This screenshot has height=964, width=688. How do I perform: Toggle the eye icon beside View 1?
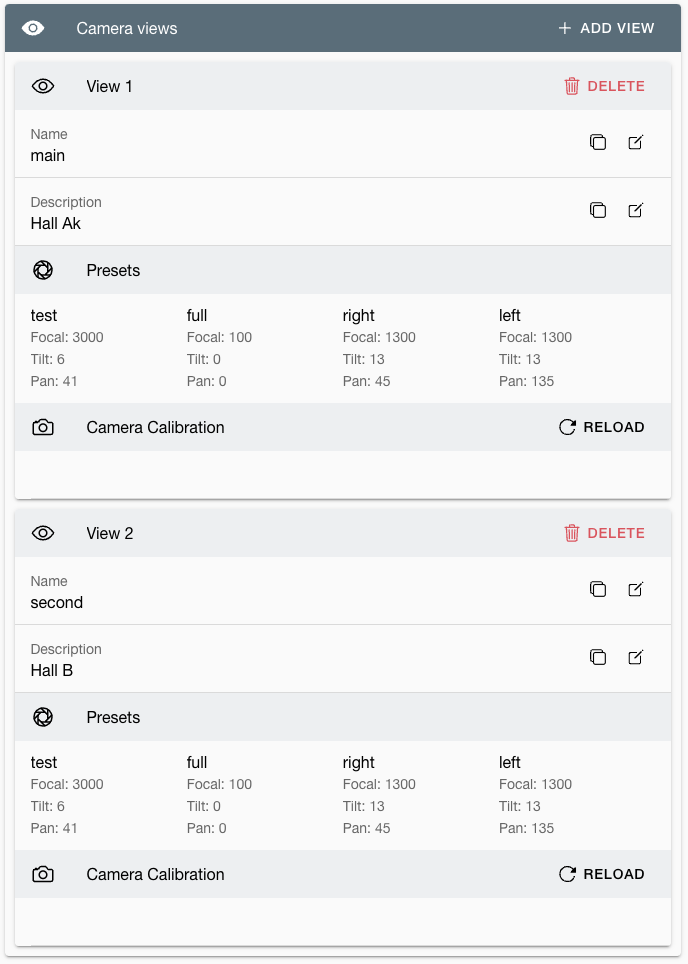pyautogui.click(x=43, y=86)
